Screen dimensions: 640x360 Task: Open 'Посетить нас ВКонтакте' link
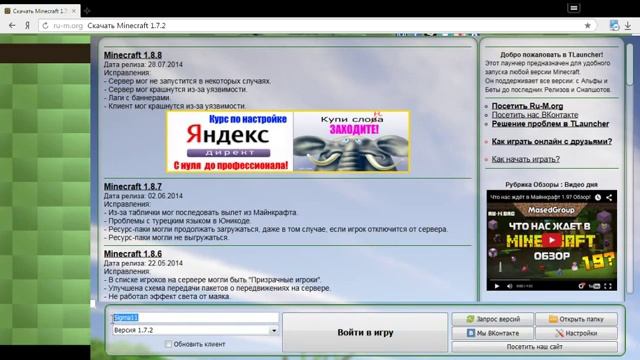tap(535, 115)
